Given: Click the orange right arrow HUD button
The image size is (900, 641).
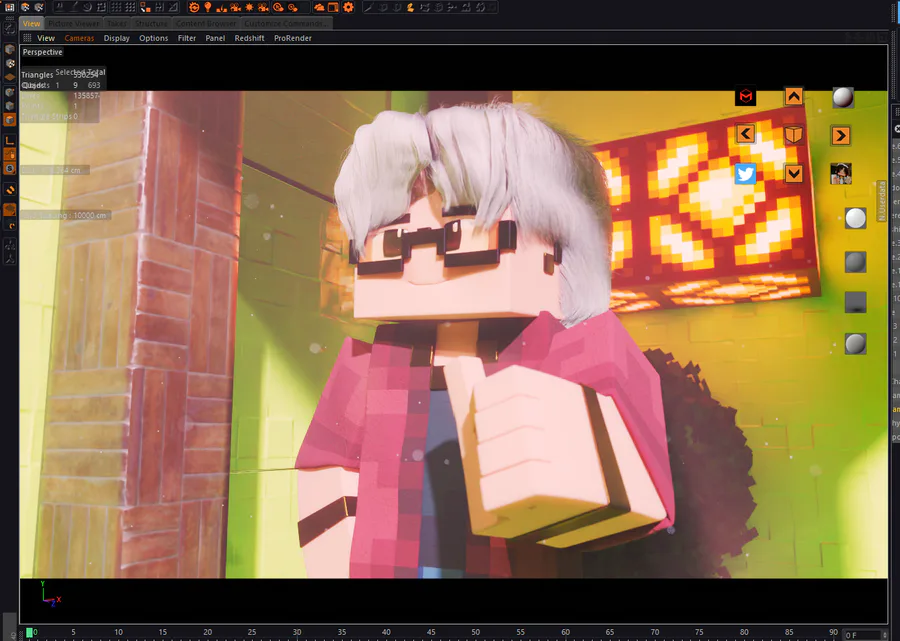Looking at the screenshot, I should pyautogui.click(x=840, y=136).
